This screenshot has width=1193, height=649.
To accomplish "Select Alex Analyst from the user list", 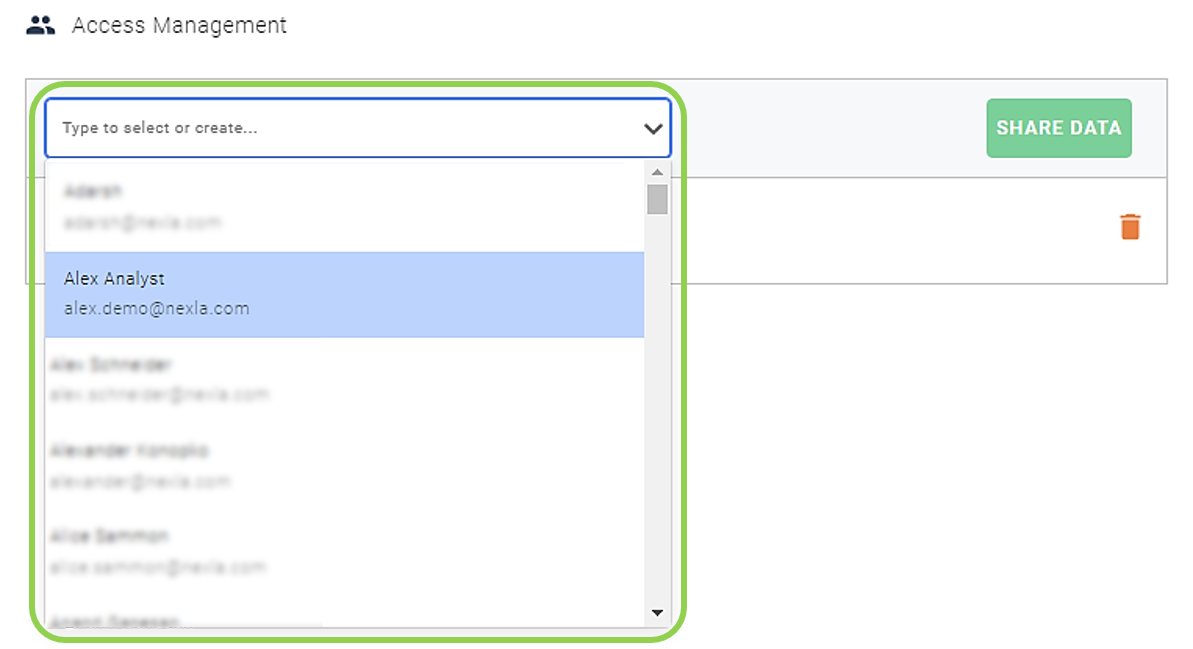I will click(x=345, y=294).
